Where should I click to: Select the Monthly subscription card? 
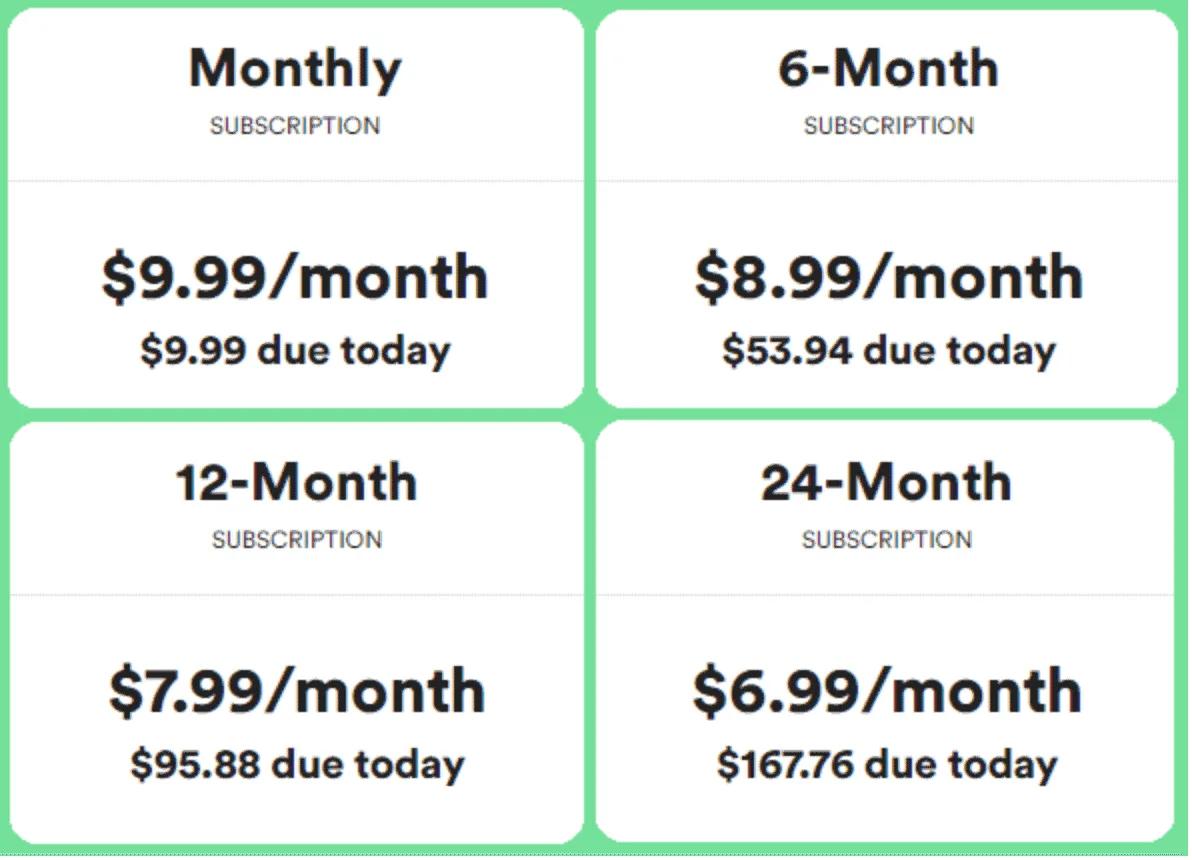(296, 208)
